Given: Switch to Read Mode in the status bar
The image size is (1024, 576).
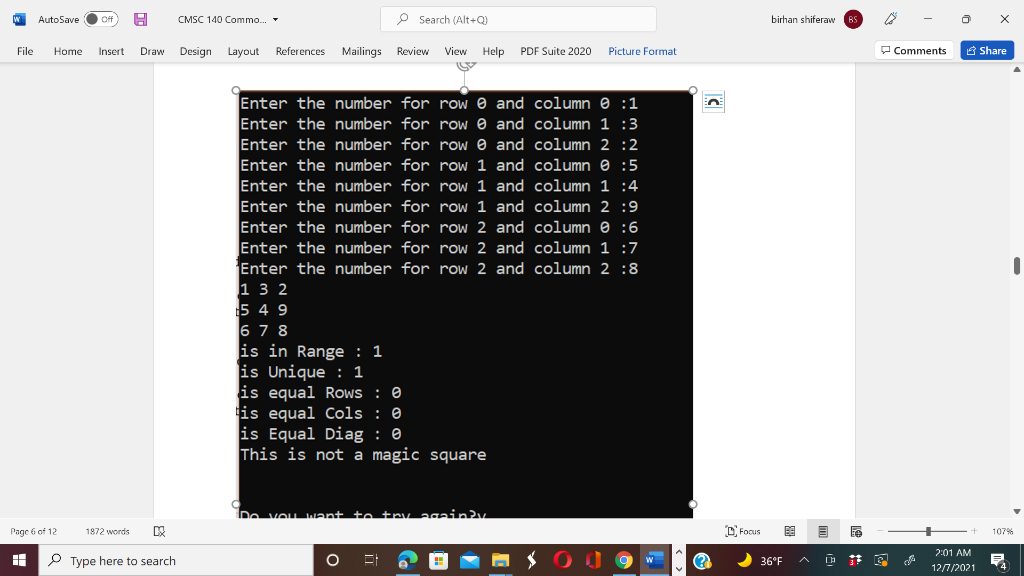Looking at the screenshot, I should 790,531.
